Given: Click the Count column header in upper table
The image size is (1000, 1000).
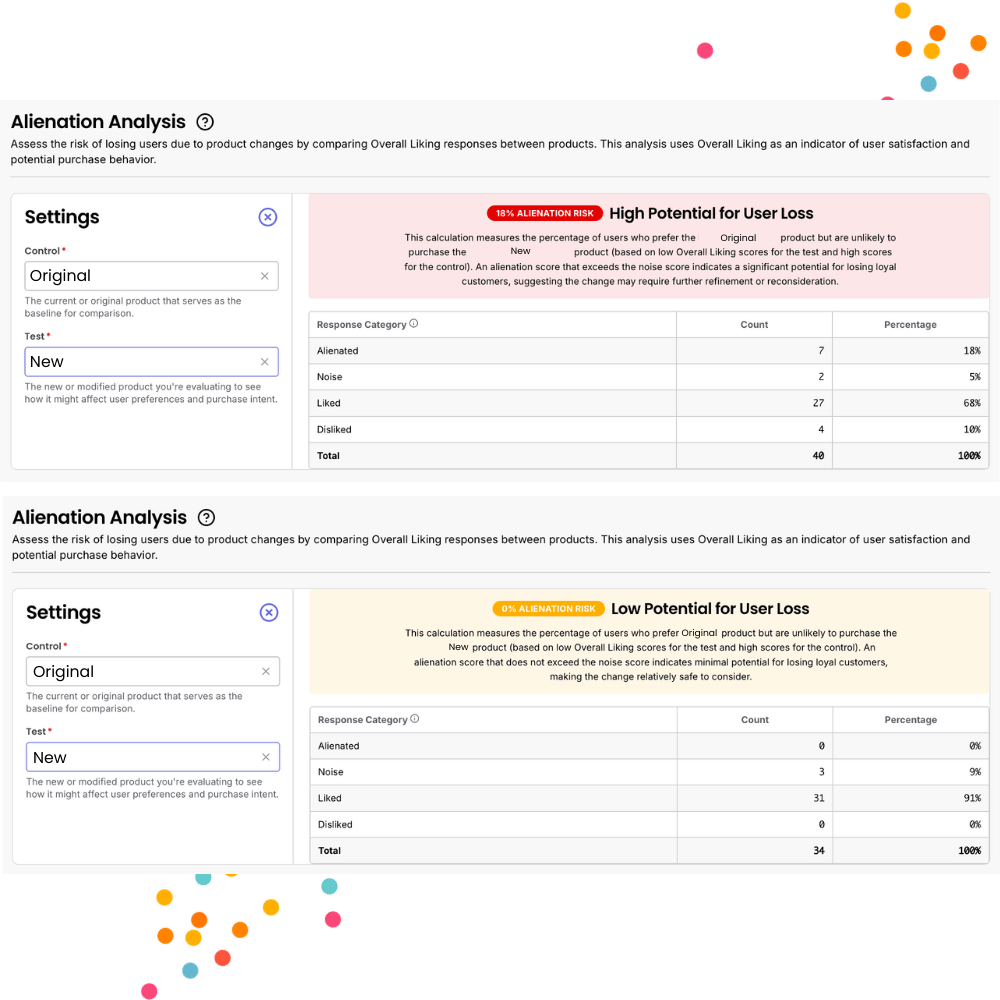Looking at the screenshot, I should click(x=754, y=325).
